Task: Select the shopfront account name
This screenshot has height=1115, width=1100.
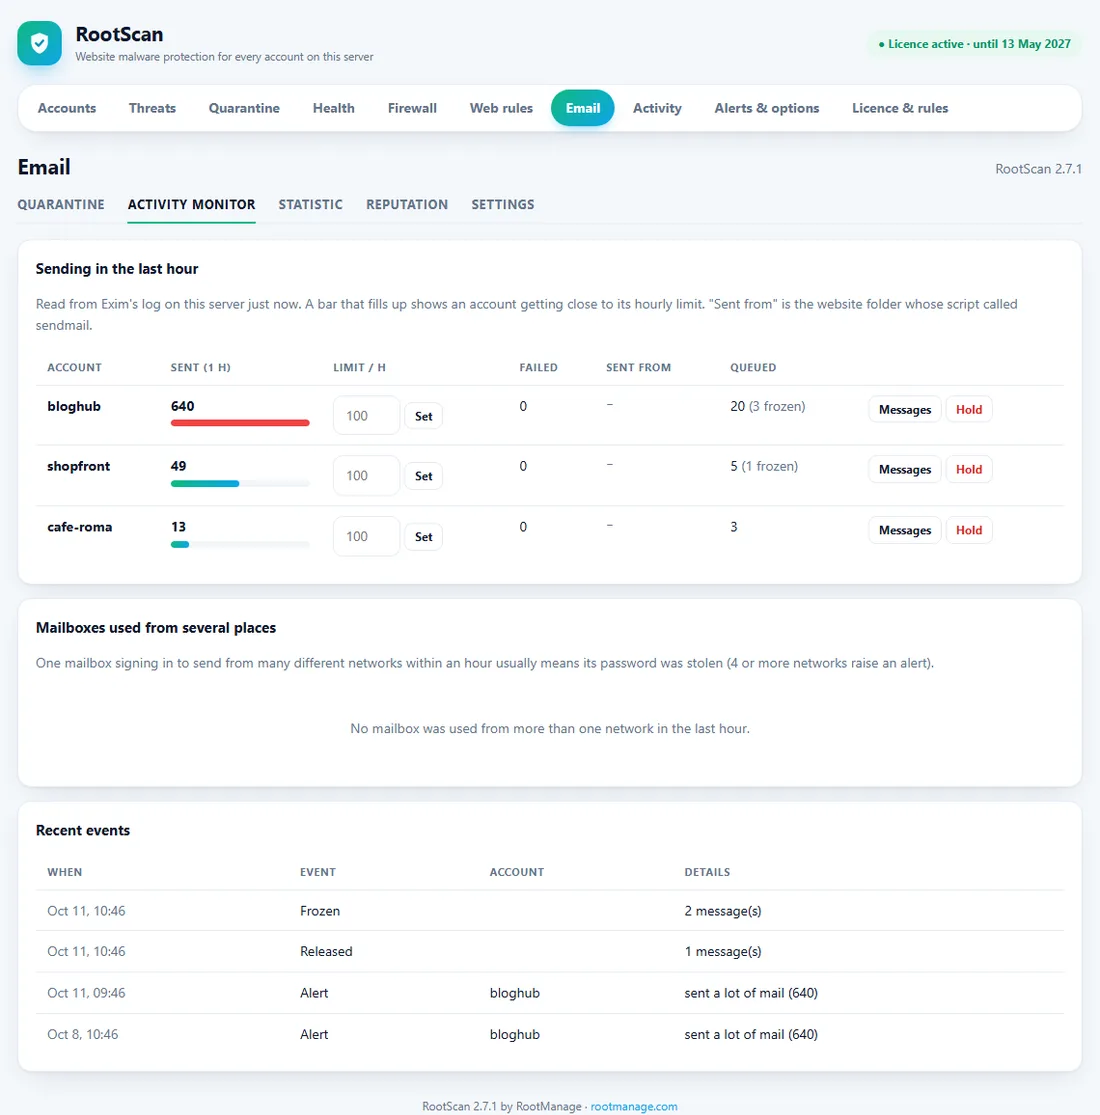Action: coord(79,466)
